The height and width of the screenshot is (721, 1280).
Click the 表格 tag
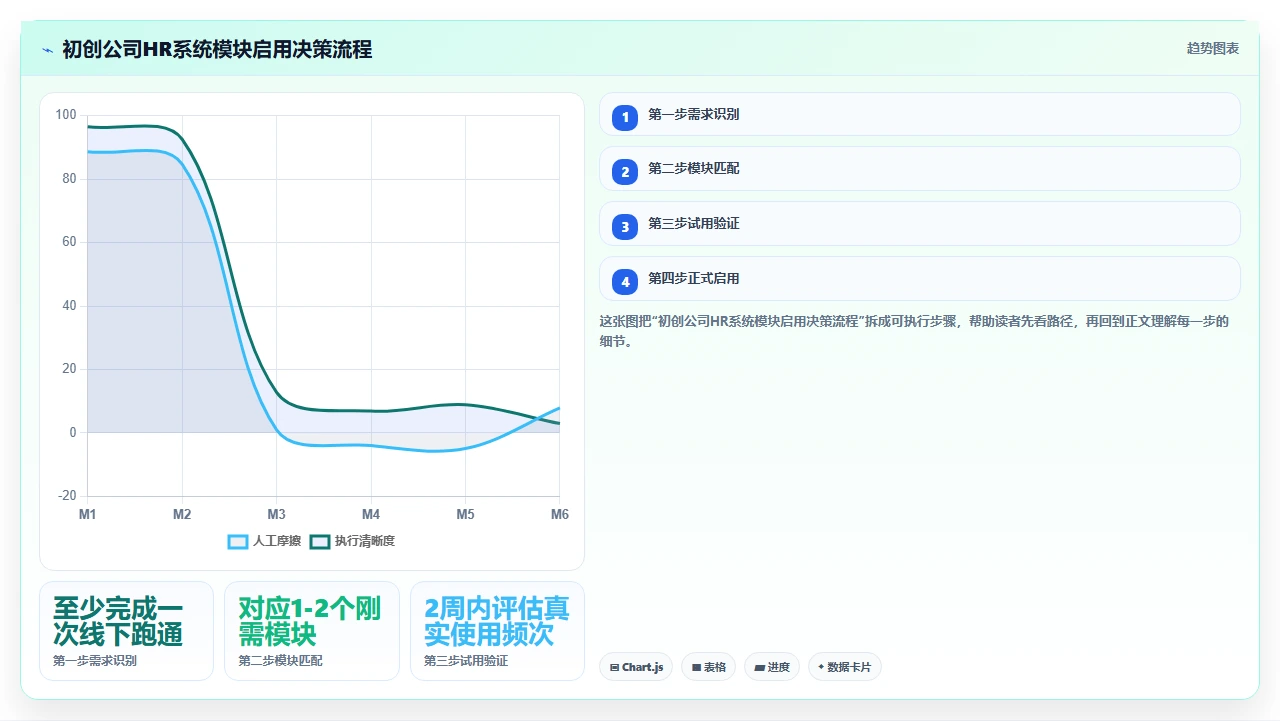[708, 667]
